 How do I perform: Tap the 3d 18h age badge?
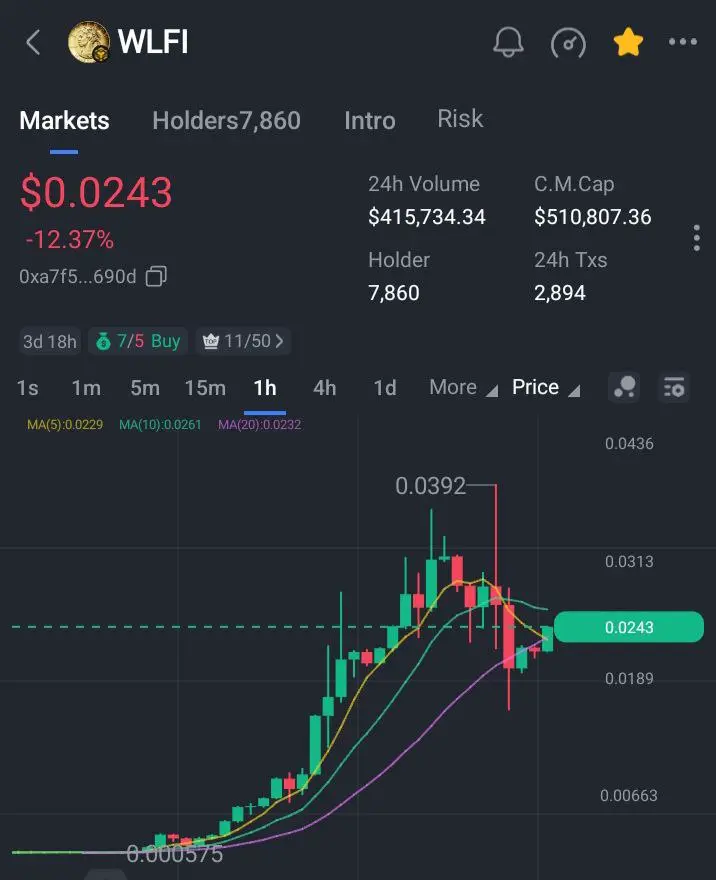50,341
